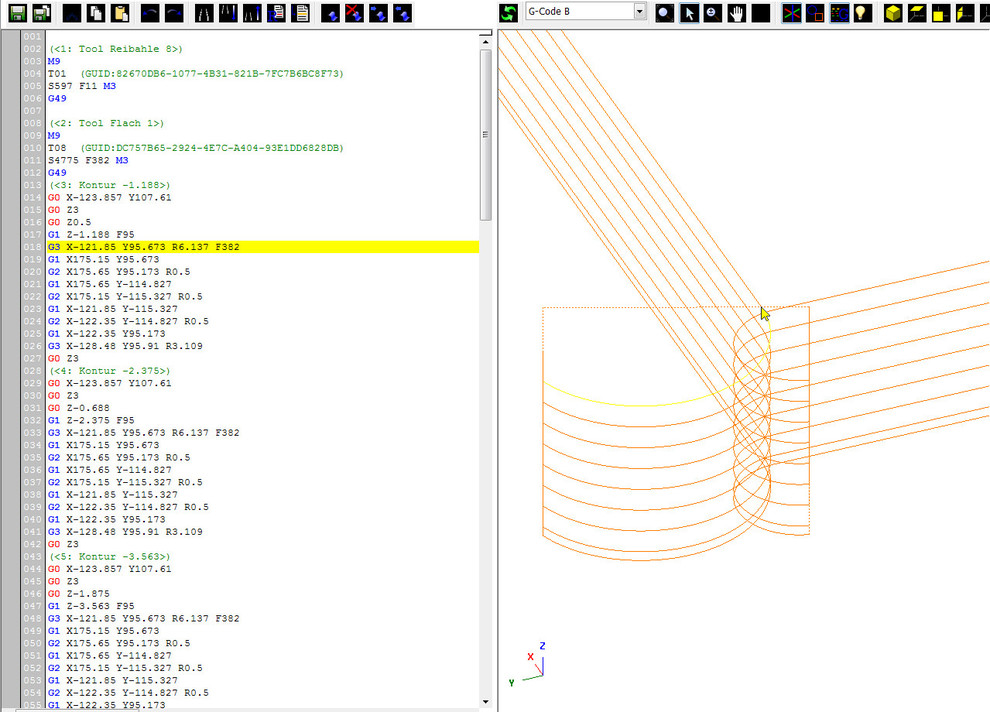Redo the last undone edit

point(174,13)
